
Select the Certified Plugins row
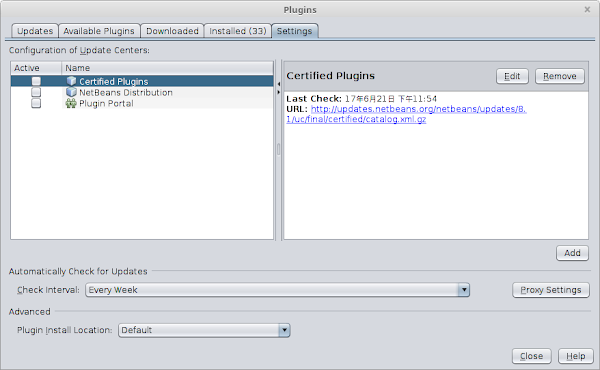click(142, 81)
